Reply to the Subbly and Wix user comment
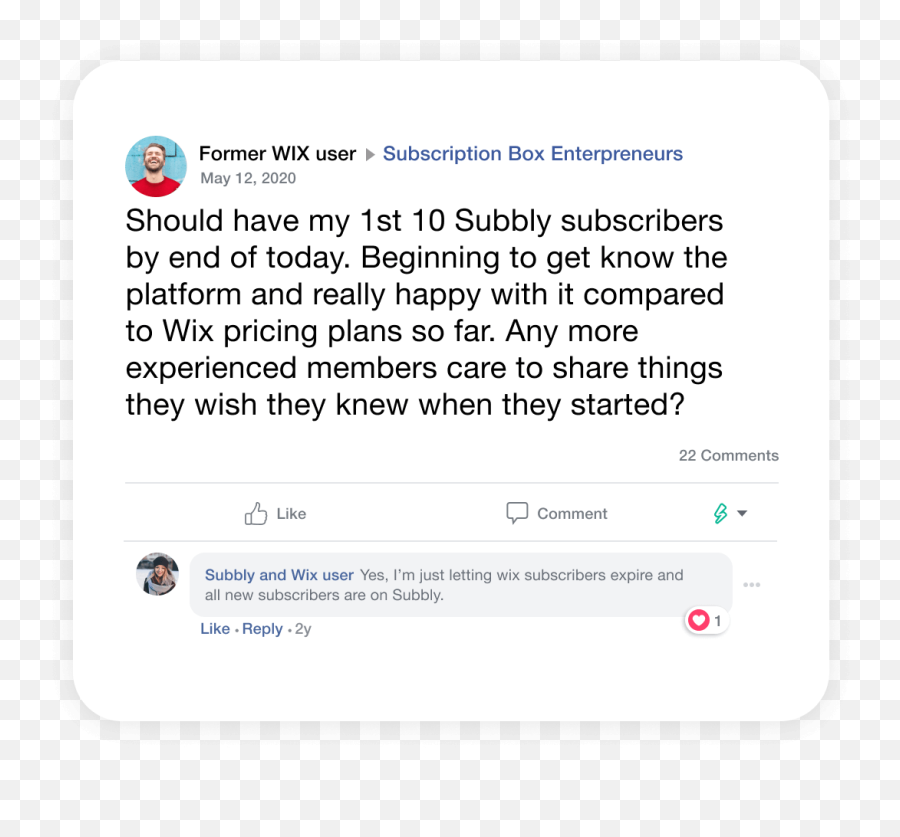 pos(262,629)
